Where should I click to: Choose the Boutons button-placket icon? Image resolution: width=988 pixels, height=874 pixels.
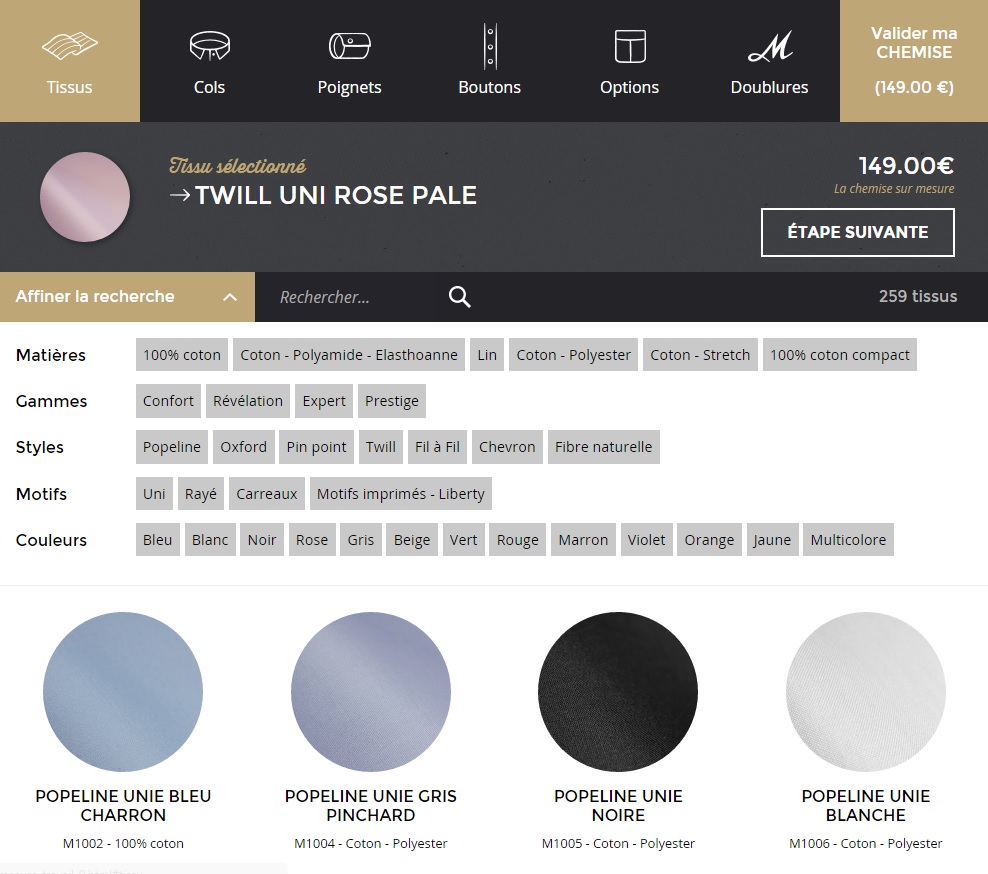pos(489,47)
